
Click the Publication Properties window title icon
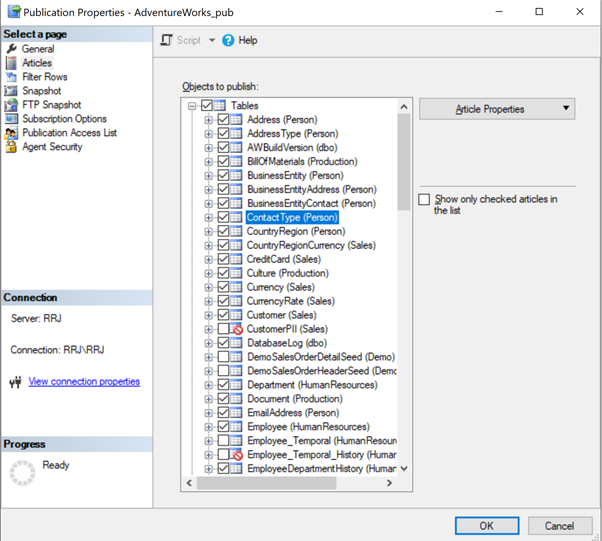[14, 12]
